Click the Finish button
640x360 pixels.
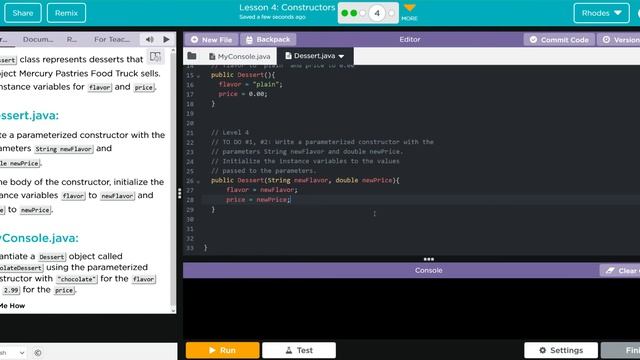tap(621, 350)
